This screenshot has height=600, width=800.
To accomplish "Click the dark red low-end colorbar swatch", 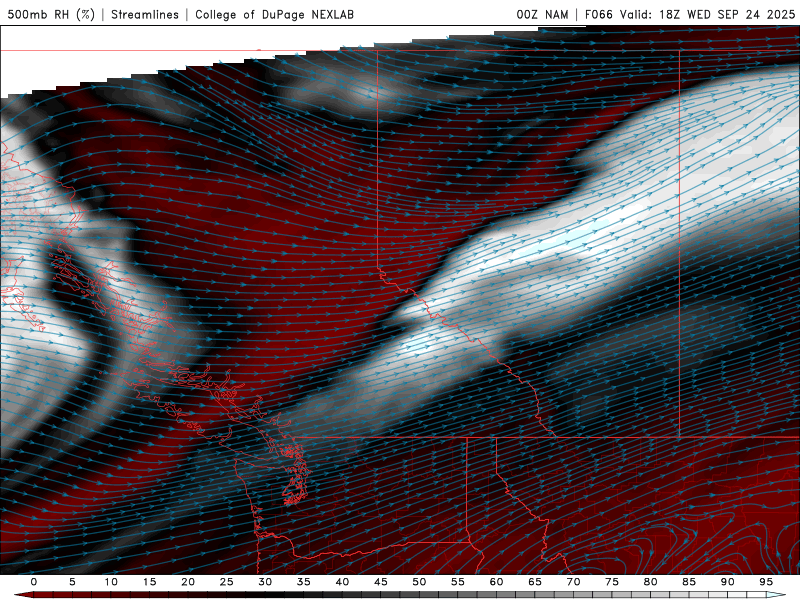I will pos(24,595).
